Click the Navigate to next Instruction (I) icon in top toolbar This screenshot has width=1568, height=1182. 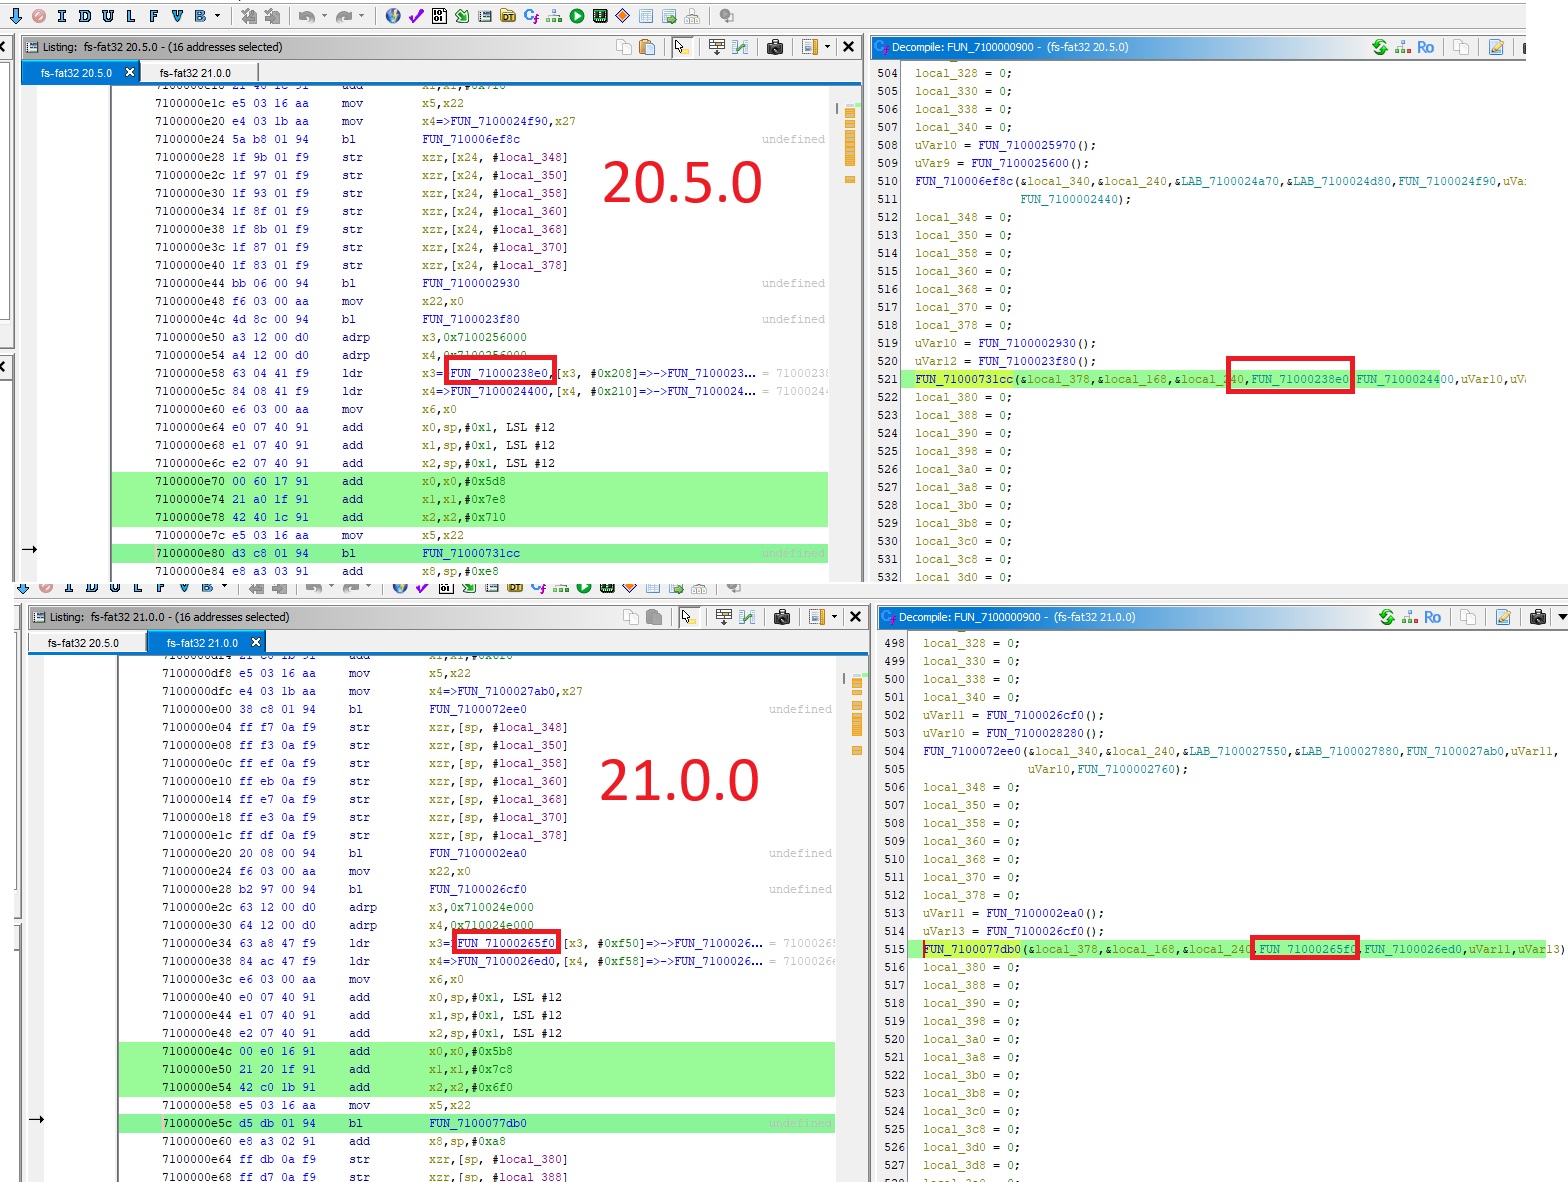tap(62, 16)
